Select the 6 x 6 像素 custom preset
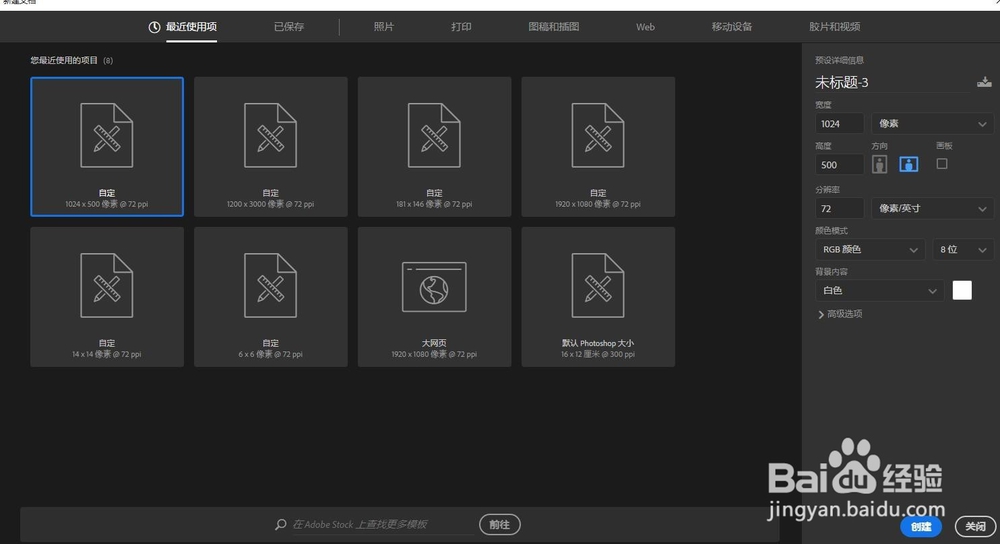 point(270,297)
